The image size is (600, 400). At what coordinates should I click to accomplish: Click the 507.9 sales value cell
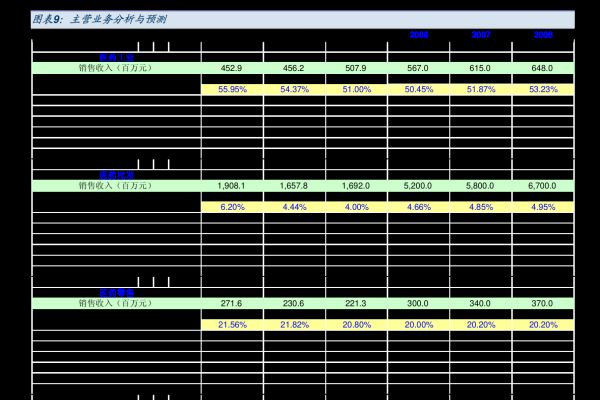coord(355,68)
